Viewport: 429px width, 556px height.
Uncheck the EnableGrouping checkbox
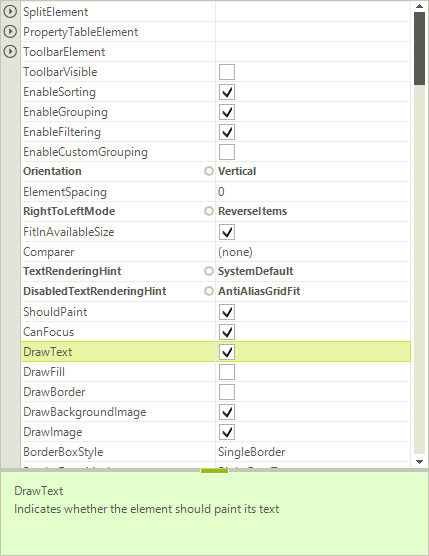pos(227,112)
